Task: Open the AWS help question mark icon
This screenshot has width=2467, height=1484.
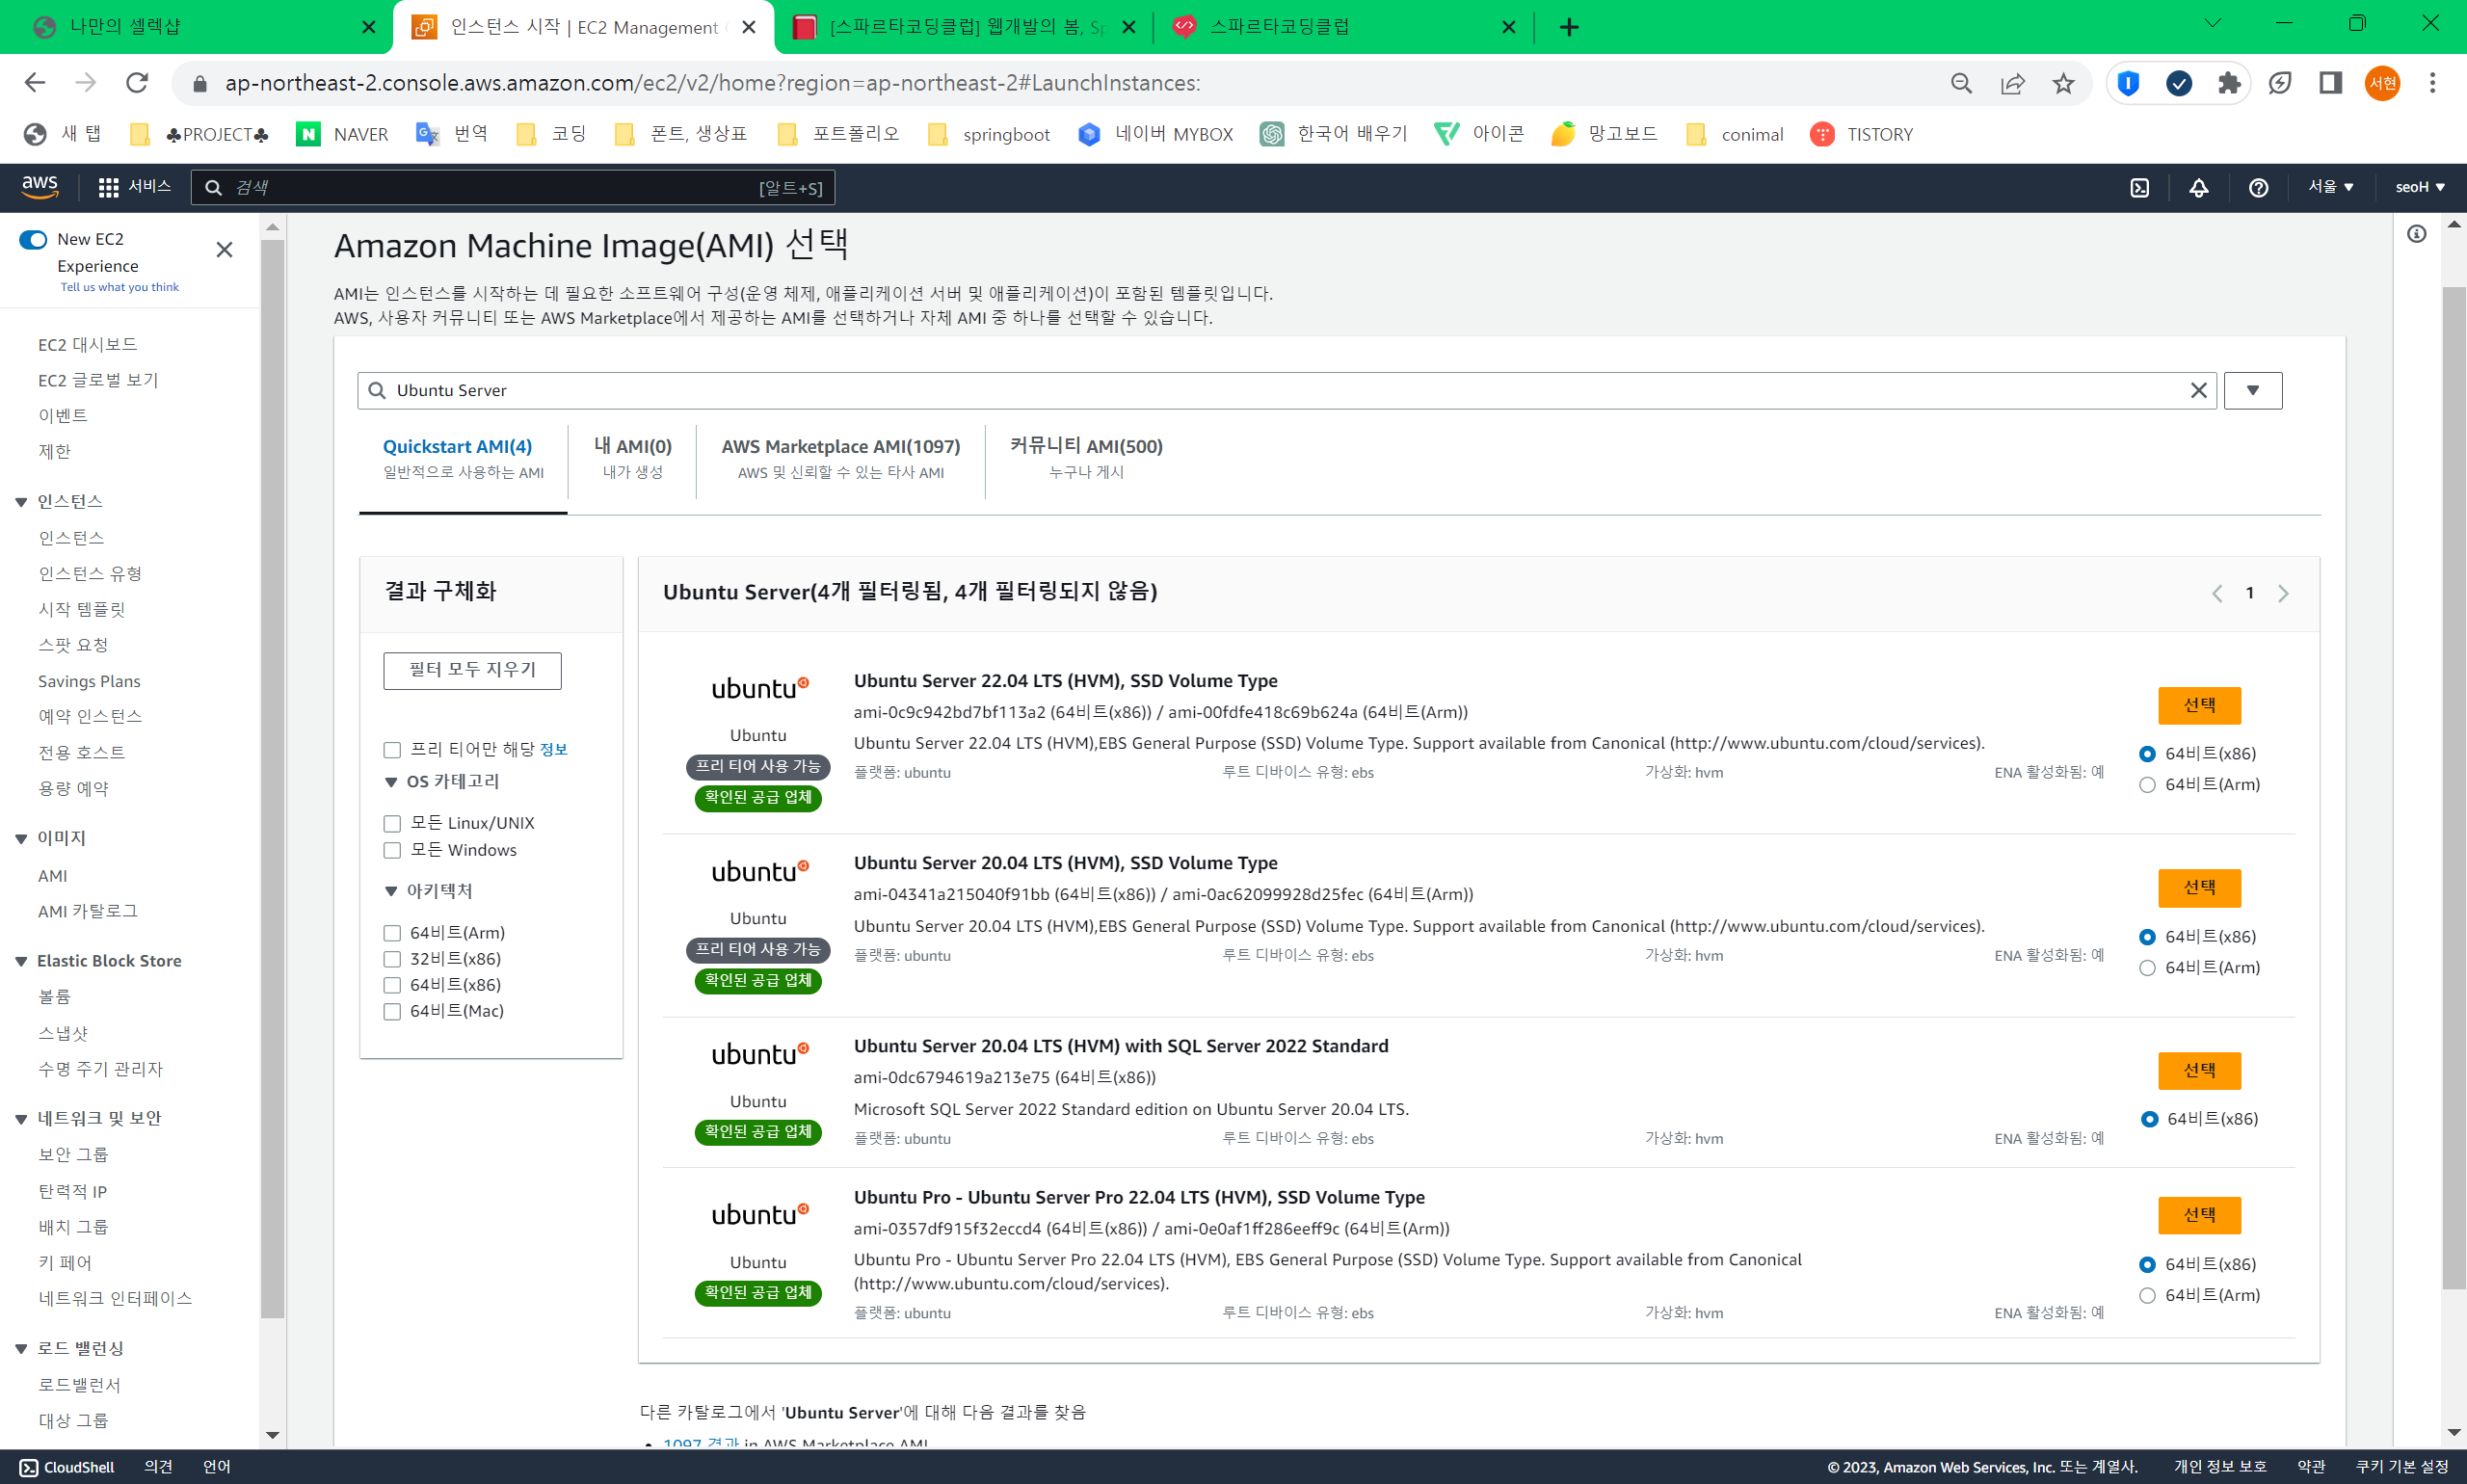Action: click(2258, 187)
